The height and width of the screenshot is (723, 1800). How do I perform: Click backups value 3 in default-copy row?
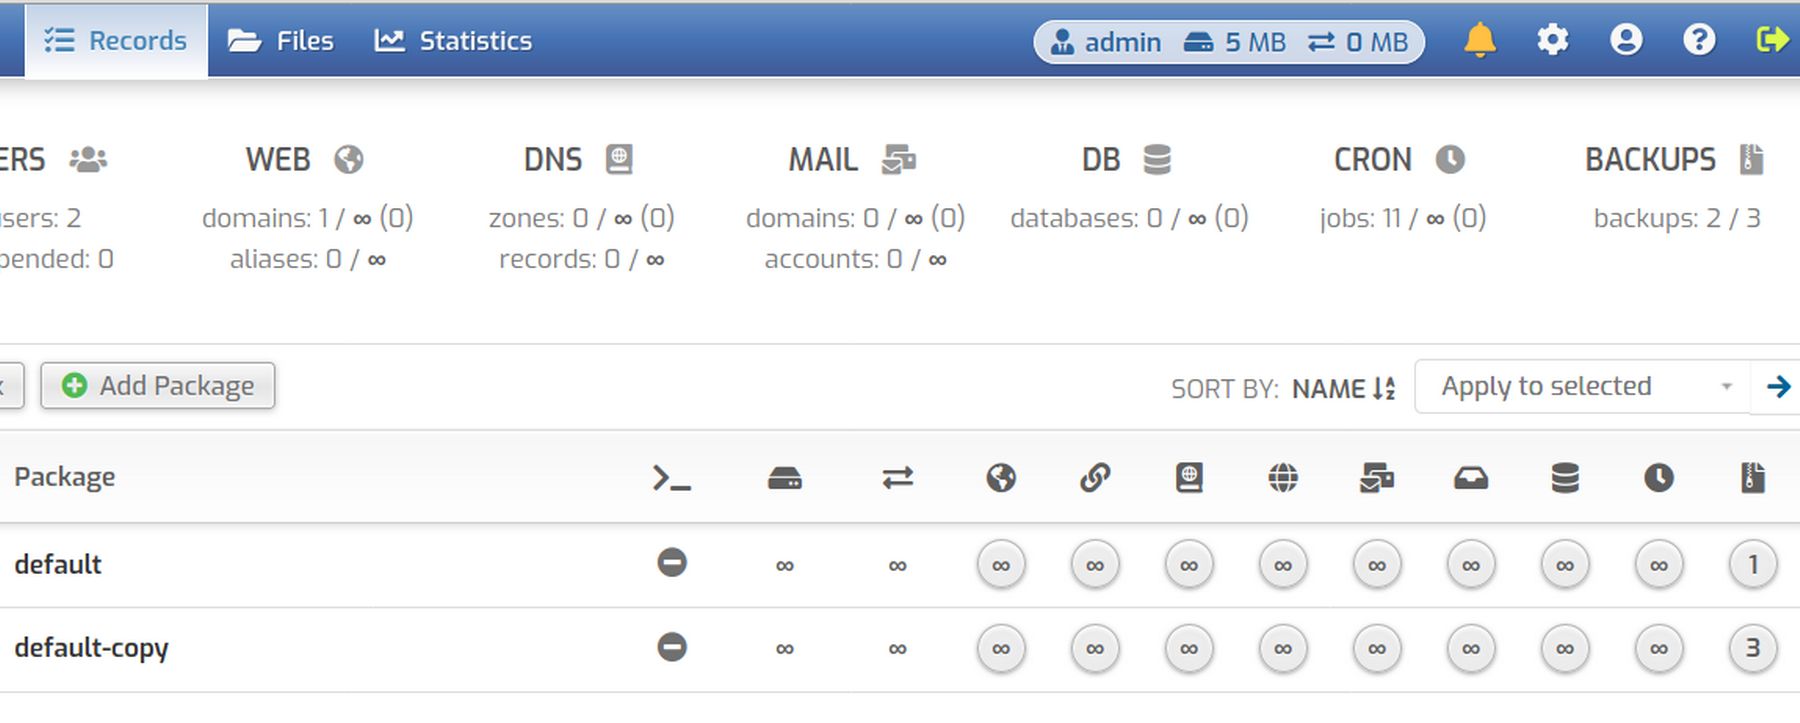(1753, 649)
